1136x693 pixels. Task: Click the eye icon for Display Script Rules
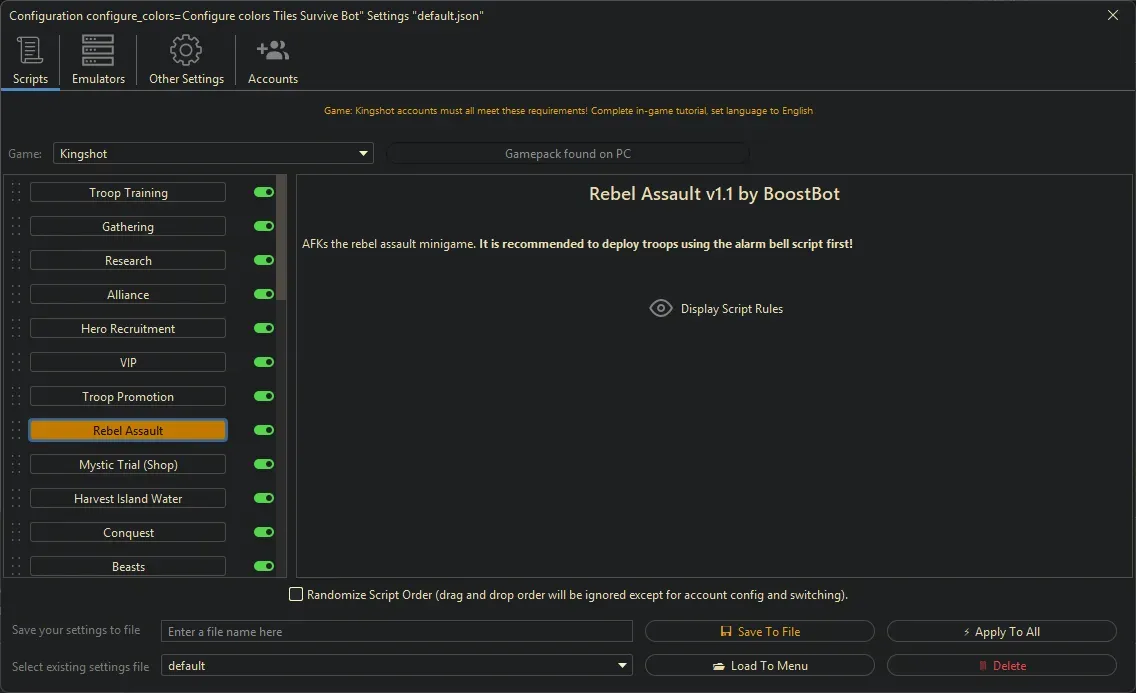(x=661, y=309)
